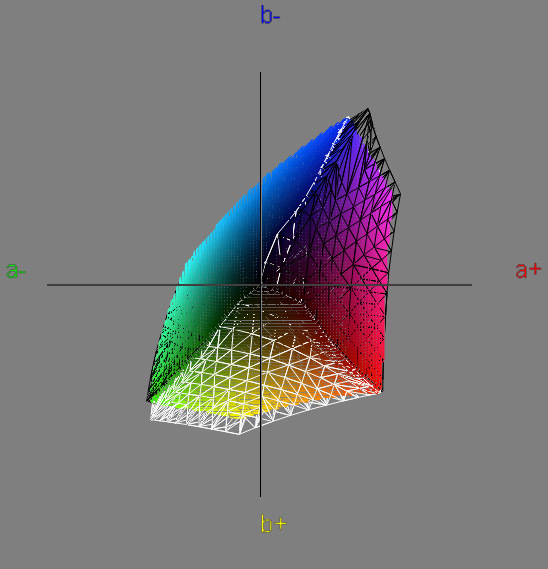Screen dimensions: 548x569
Task: Click the upper end of the vertical axis
Action: [x=260, y=74]
